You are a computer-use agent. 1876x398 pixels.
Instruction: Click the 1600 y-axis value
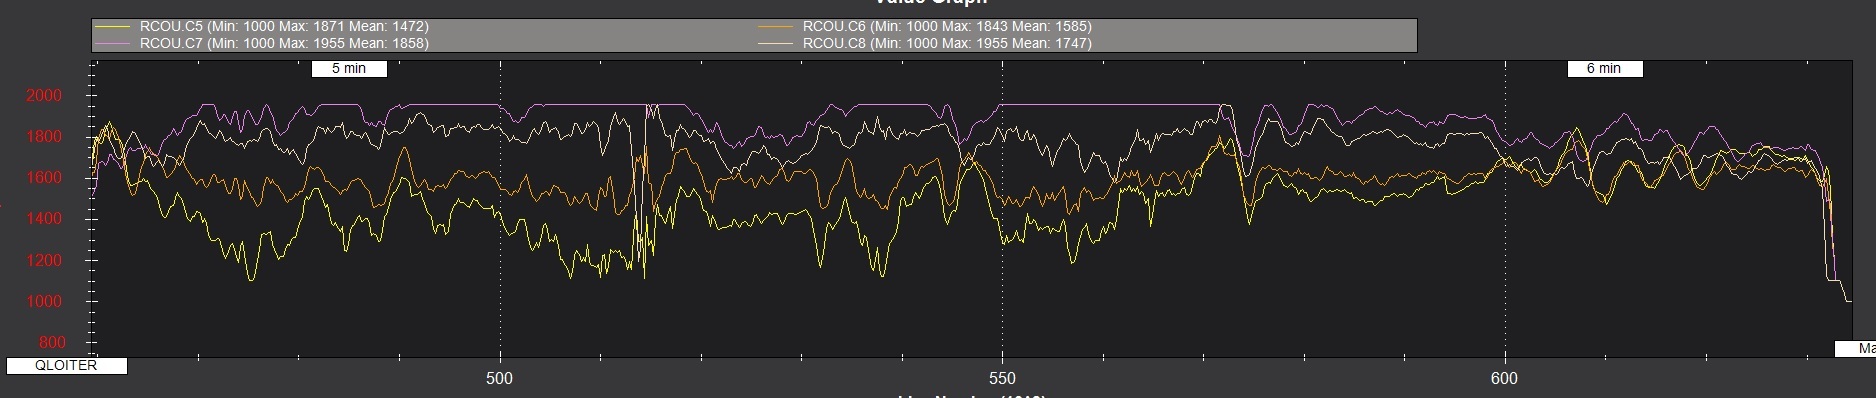(44, 178)
